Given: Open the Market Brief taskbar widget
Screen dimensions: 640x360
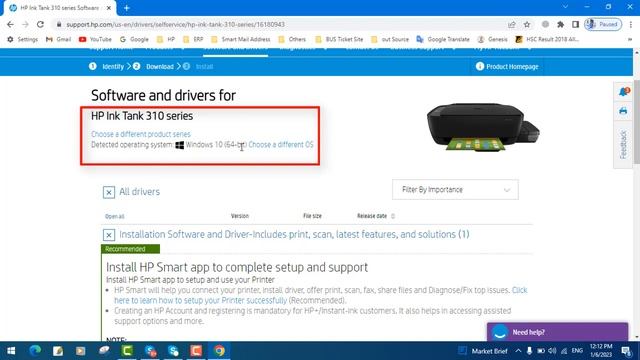Looking at the screenshot, I should click(x=482, y=351).
